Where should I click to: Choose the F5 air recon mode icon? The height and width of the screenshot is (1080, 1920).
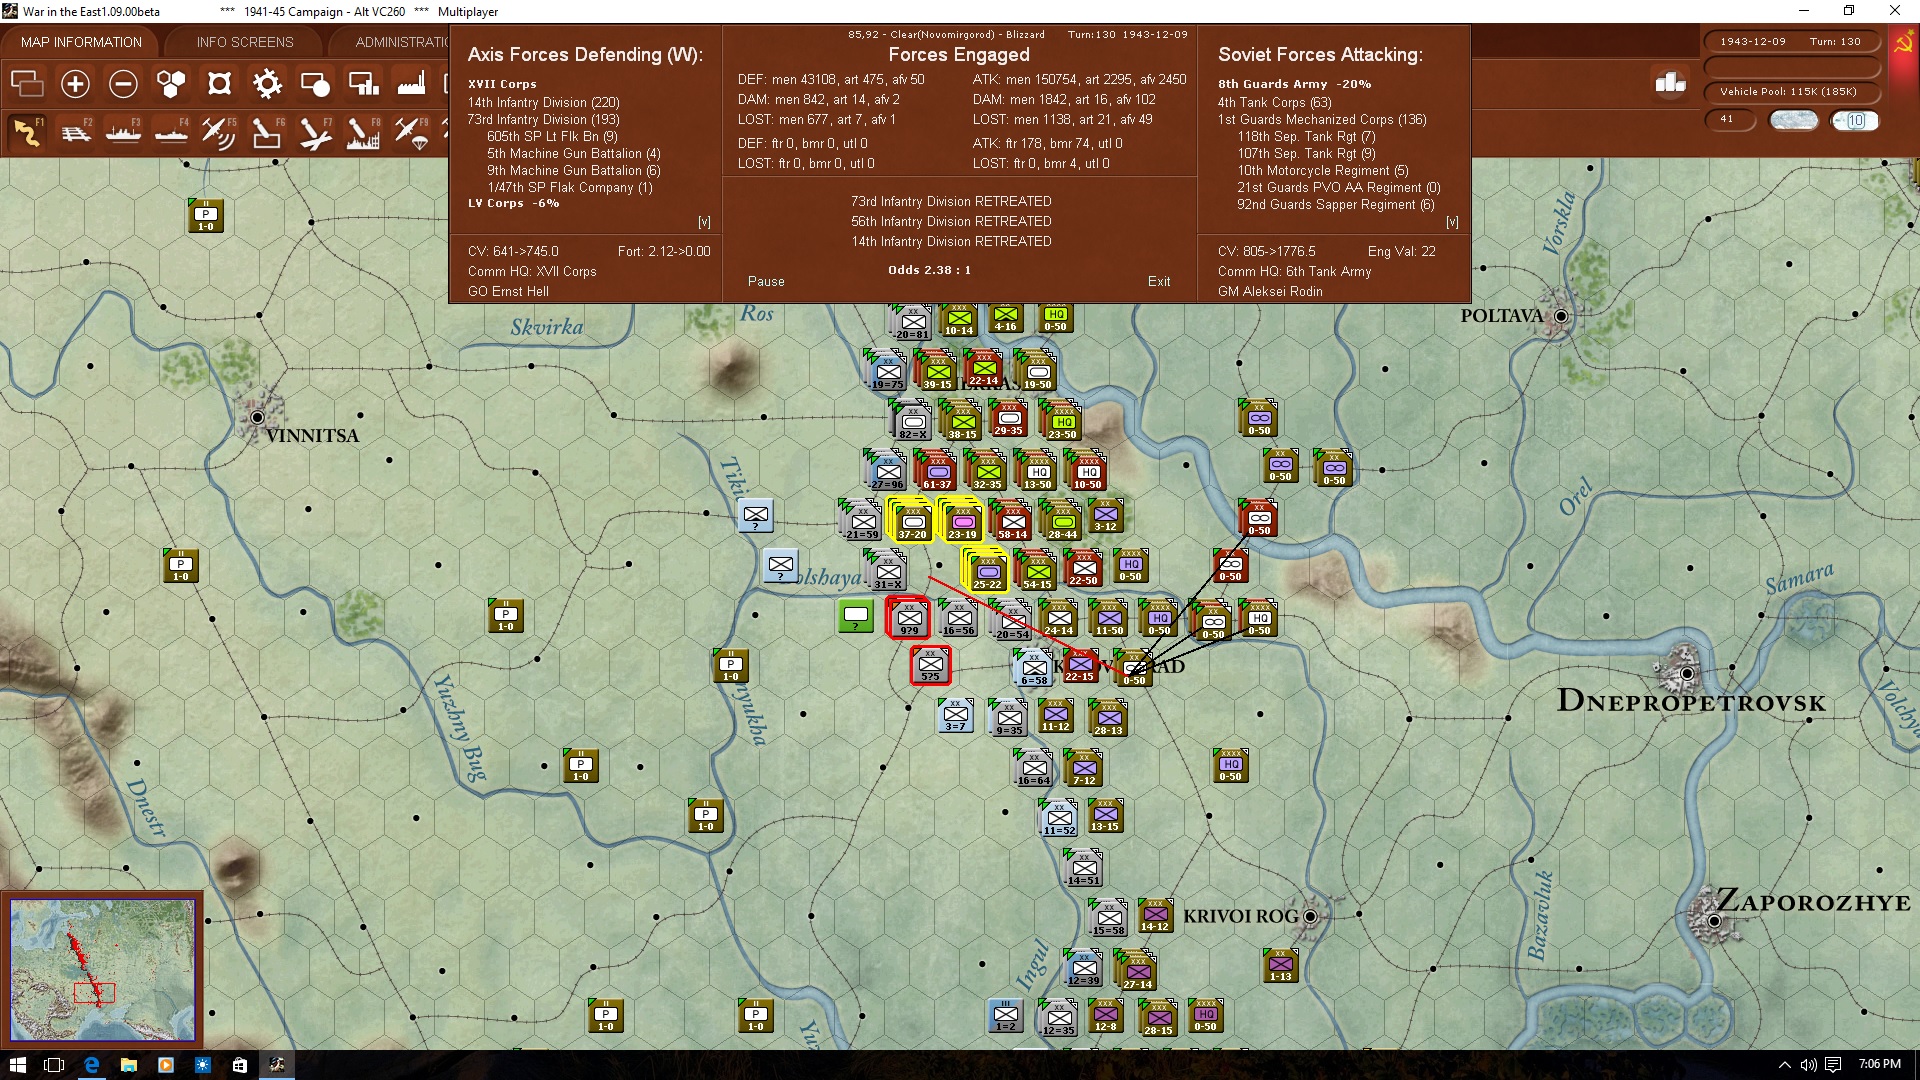[218, 132]
